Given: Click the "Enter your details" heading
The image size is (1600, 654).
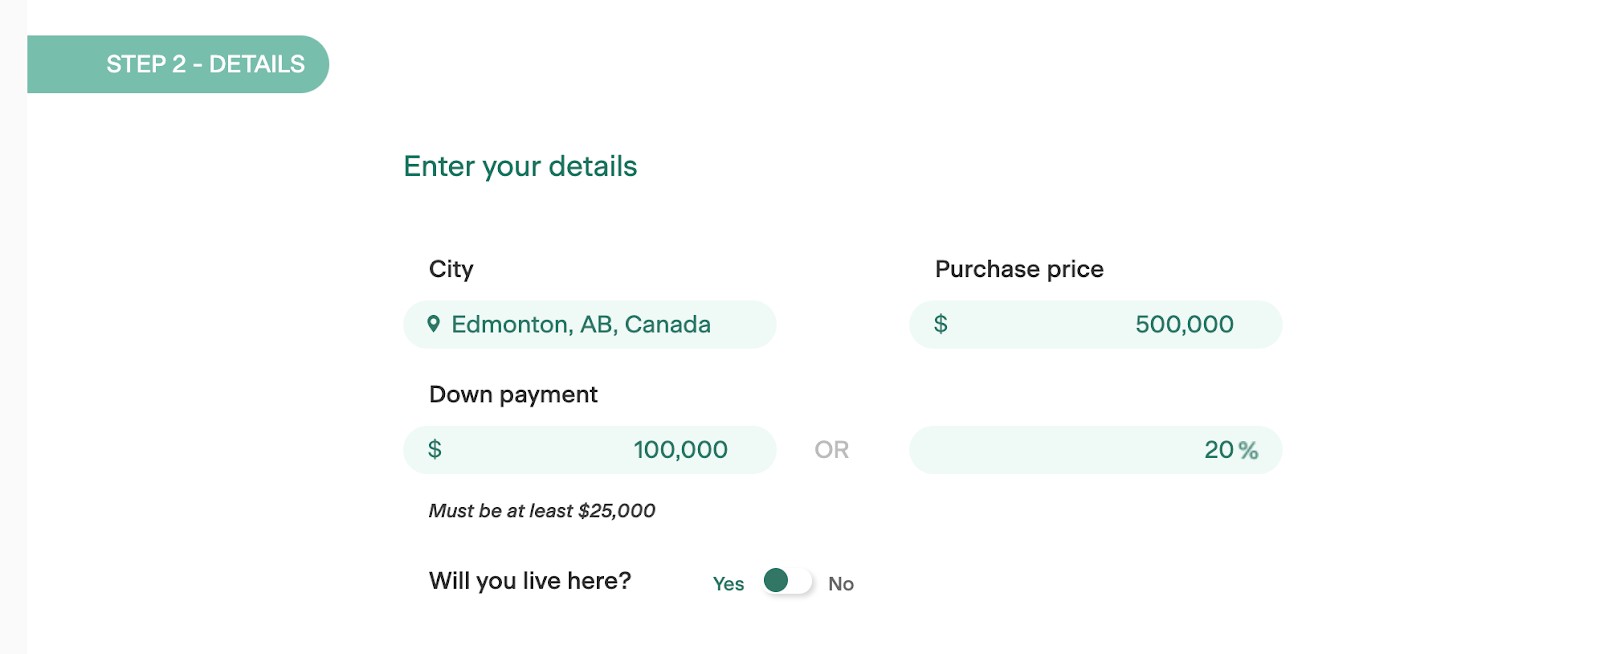Looking at the screenshot, I should point(520,166).
